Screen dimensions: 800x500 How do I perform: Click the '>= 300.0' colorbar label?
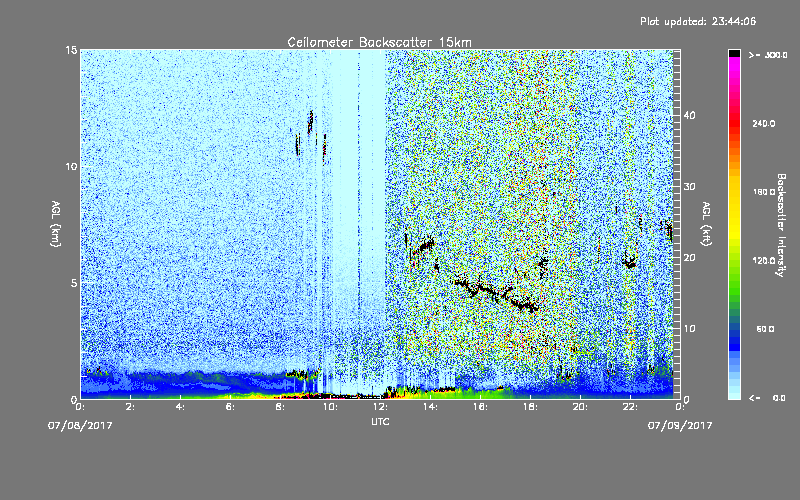tap(768, 55)
